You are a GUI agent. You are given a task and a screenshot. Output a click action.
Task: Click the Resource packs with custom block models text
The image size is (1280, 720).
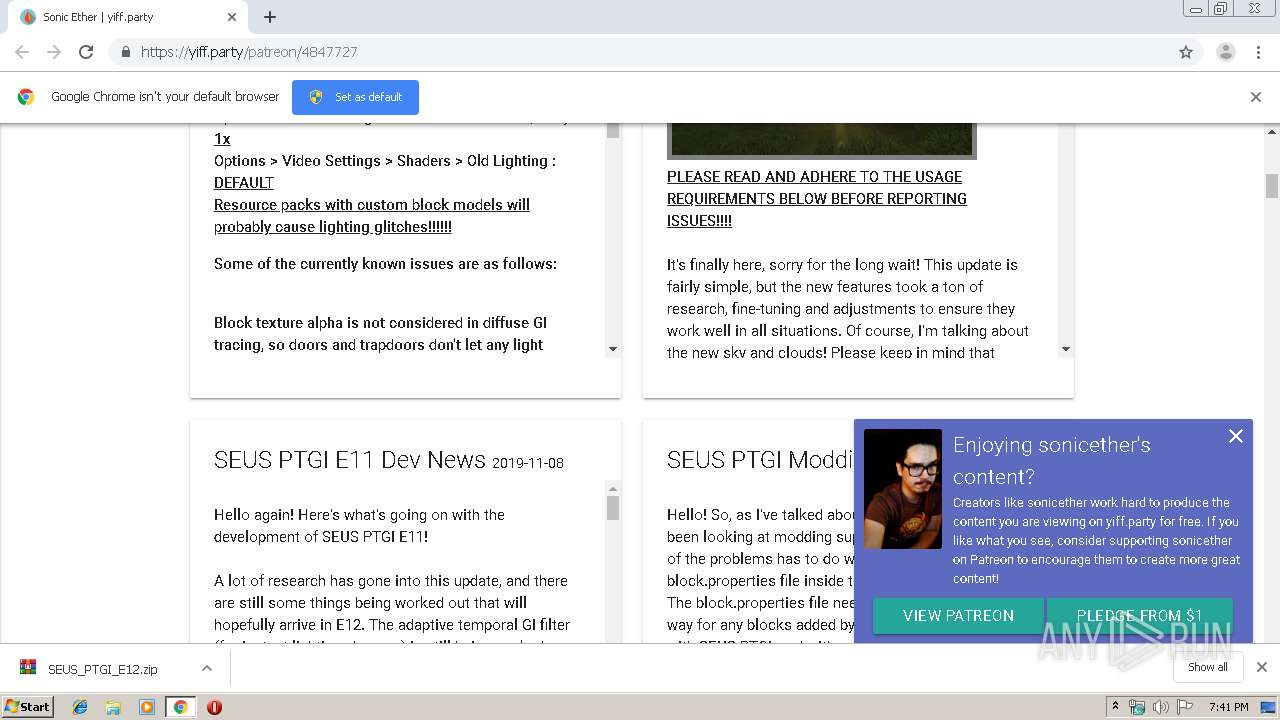pos(372,215)
